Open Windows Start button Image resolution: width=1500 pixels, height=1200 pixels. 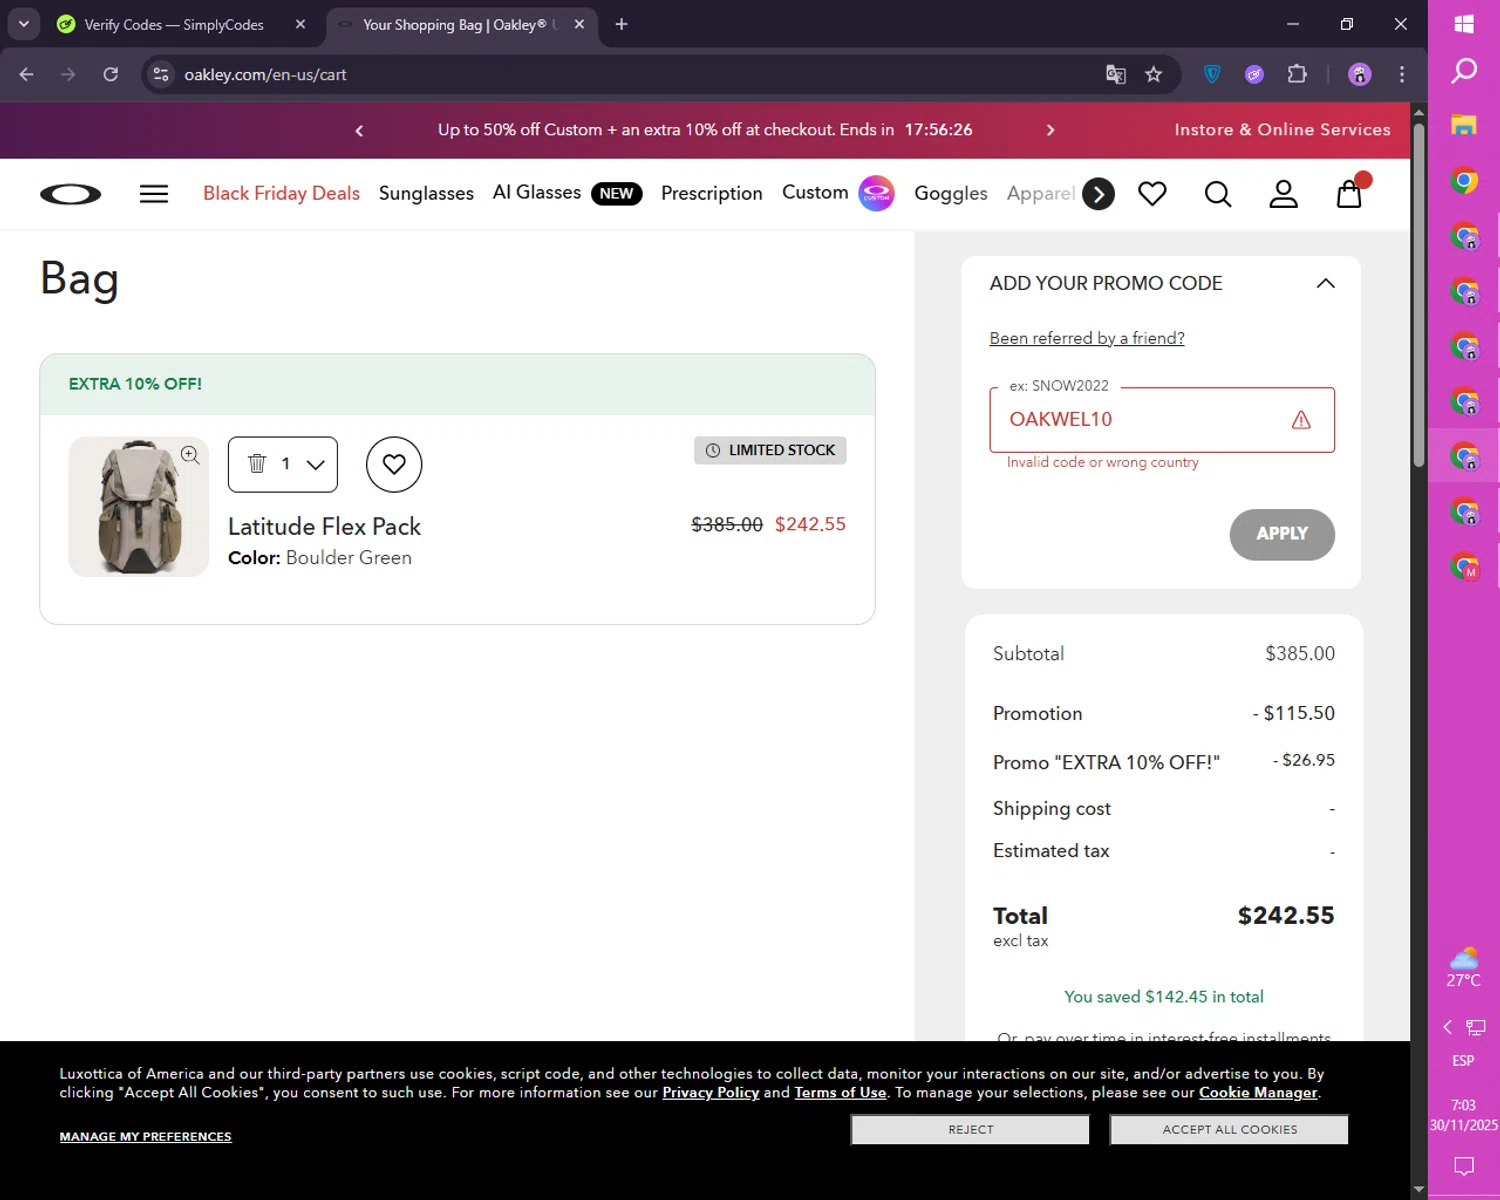click(x=1464, y=24)
